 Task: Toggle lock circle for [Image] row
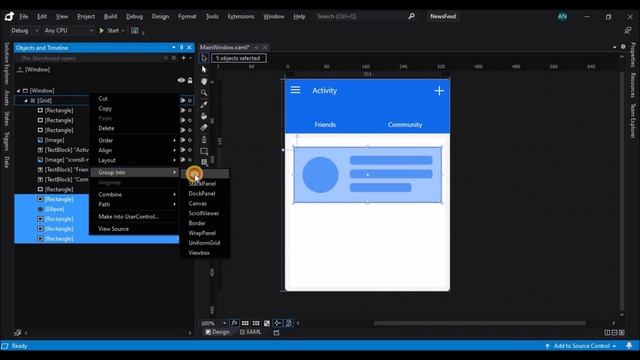coord(189,140)
